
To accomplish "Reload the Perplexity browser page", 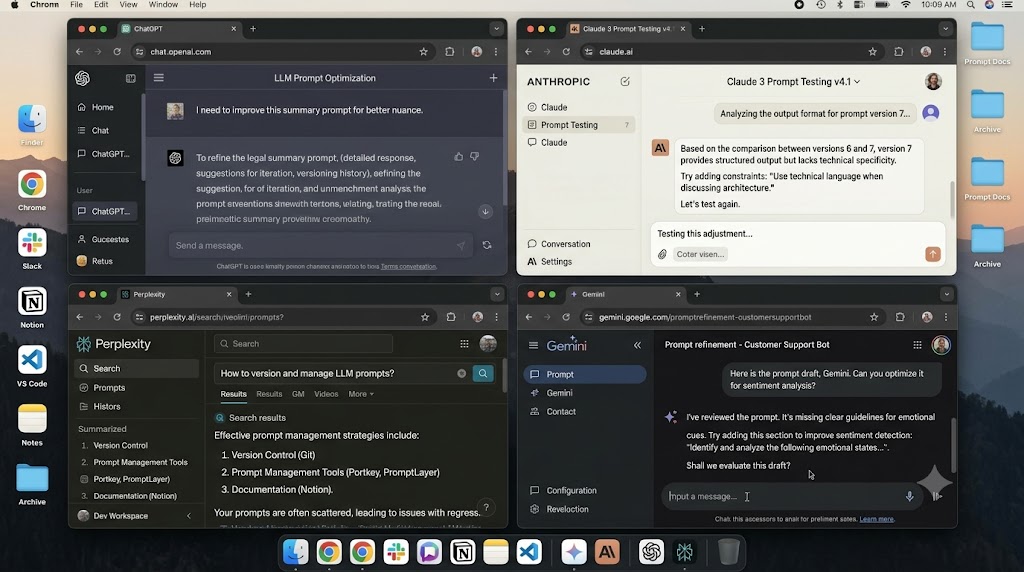I will click(x=117, y=317).
